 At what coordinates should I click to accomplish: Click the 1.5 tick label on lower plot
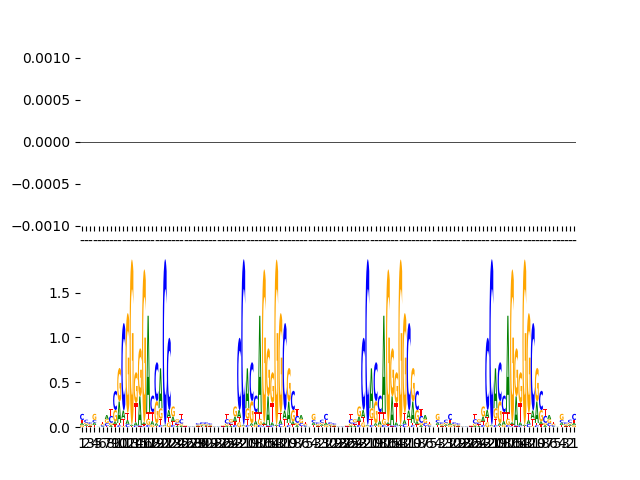59,293
